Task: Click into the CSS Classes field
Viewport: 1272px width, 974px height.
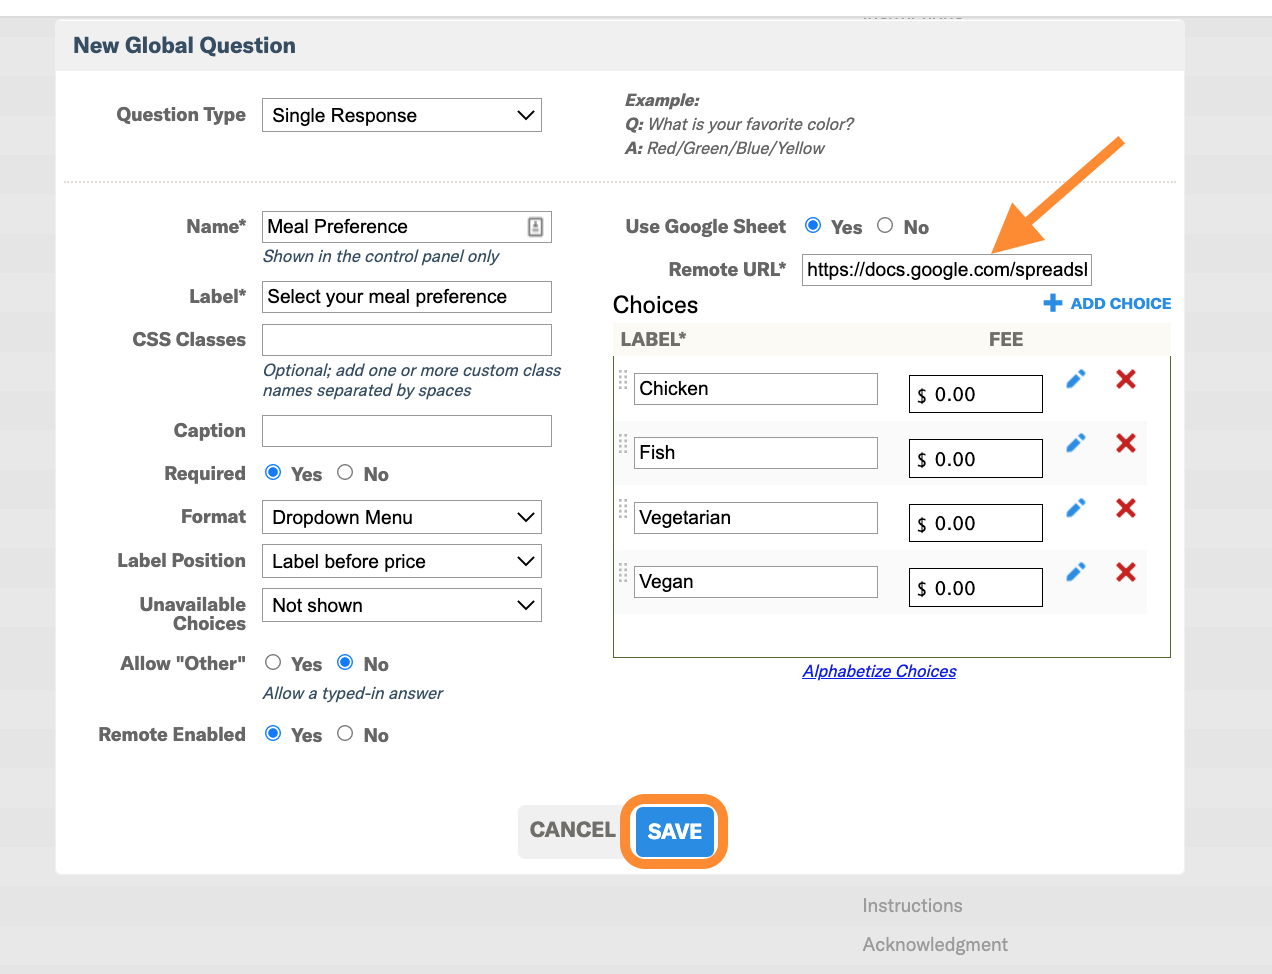Action: click(x=407, y=340)
